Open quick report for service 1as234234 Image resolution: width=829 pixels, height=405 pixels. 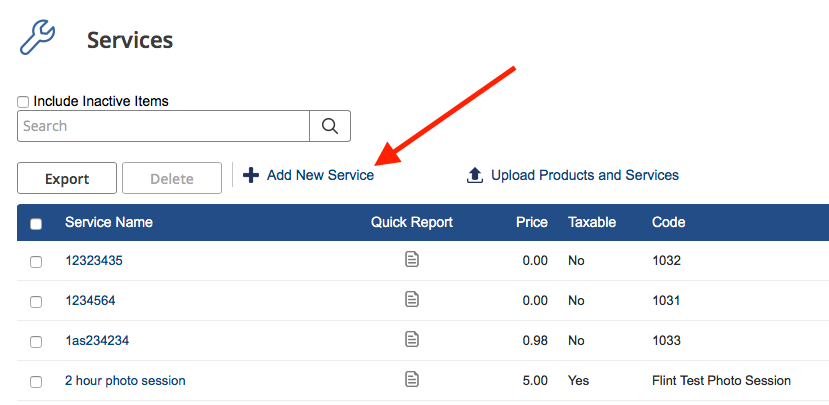pos(412,339)
